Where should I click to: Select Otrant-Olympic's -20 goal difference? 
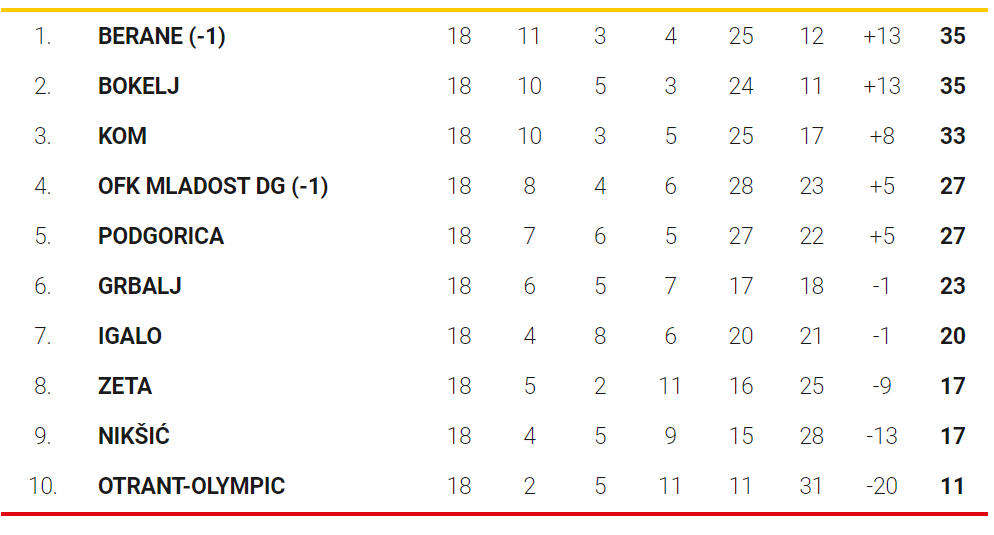881,486
